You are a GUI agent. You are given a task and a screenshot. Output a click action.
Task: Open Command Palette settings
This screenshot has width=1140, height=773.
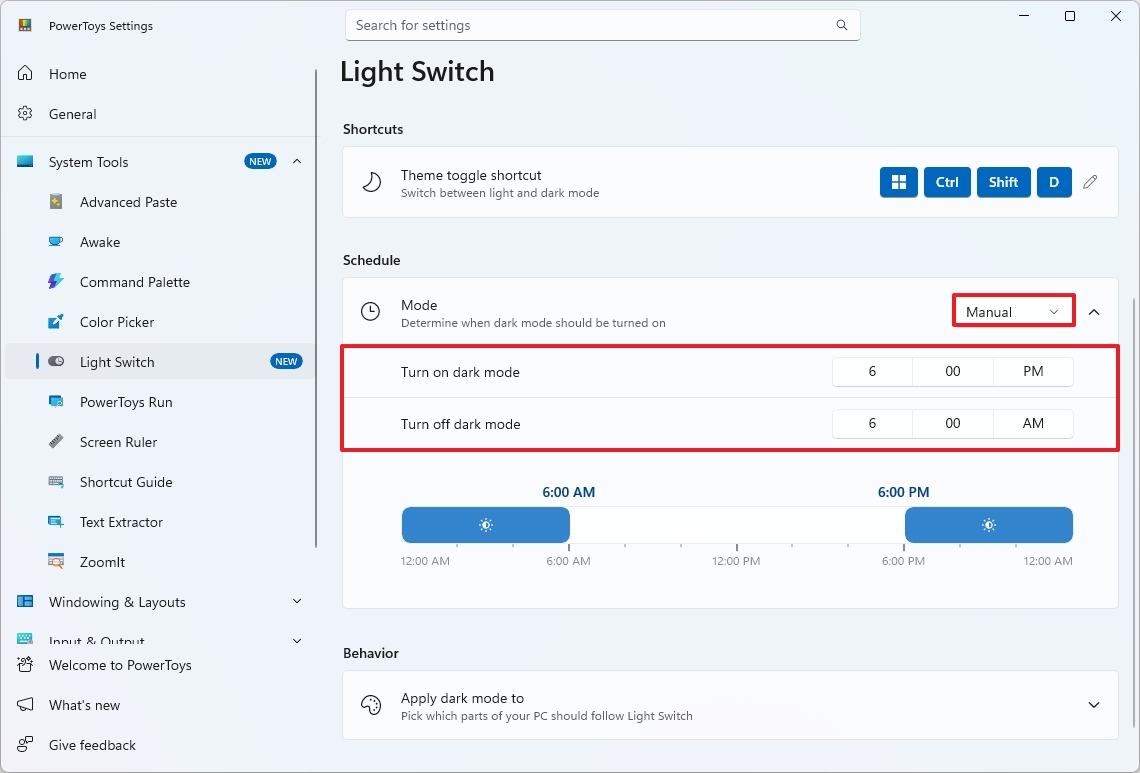click(x=135, y=282)
